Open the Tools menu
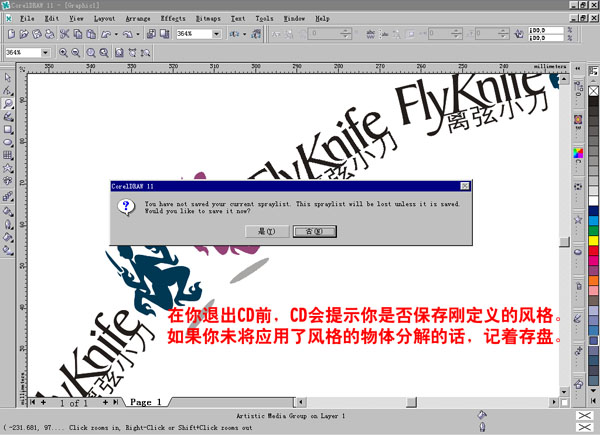Image resolution: width=600 pixels, height=435 pixels. point(264,18)
